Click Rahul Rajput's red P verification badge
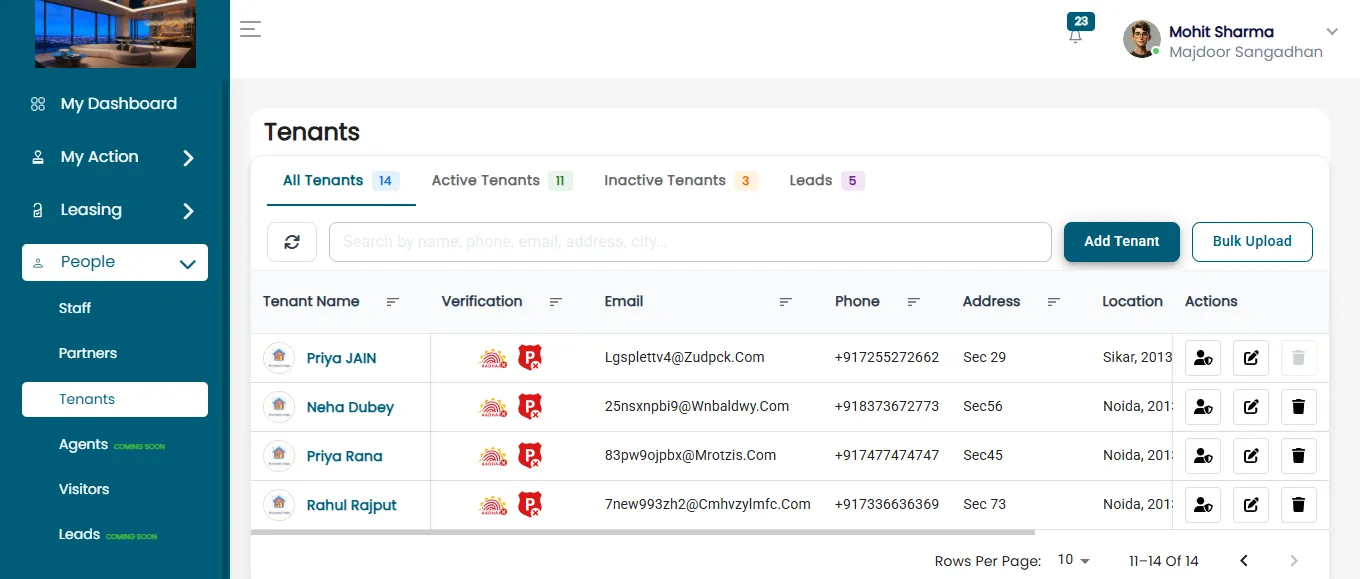This screenshot has width=1360, height=579. (530, 505)
